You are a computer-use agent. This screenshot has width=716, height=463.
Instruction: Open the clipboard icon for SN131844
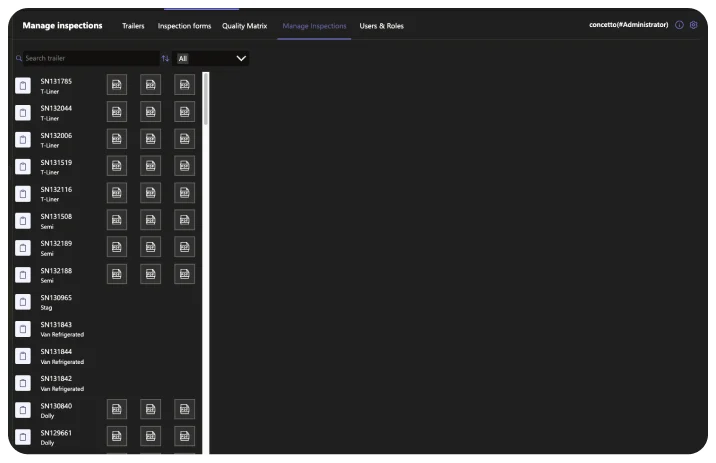pos(23,356)
